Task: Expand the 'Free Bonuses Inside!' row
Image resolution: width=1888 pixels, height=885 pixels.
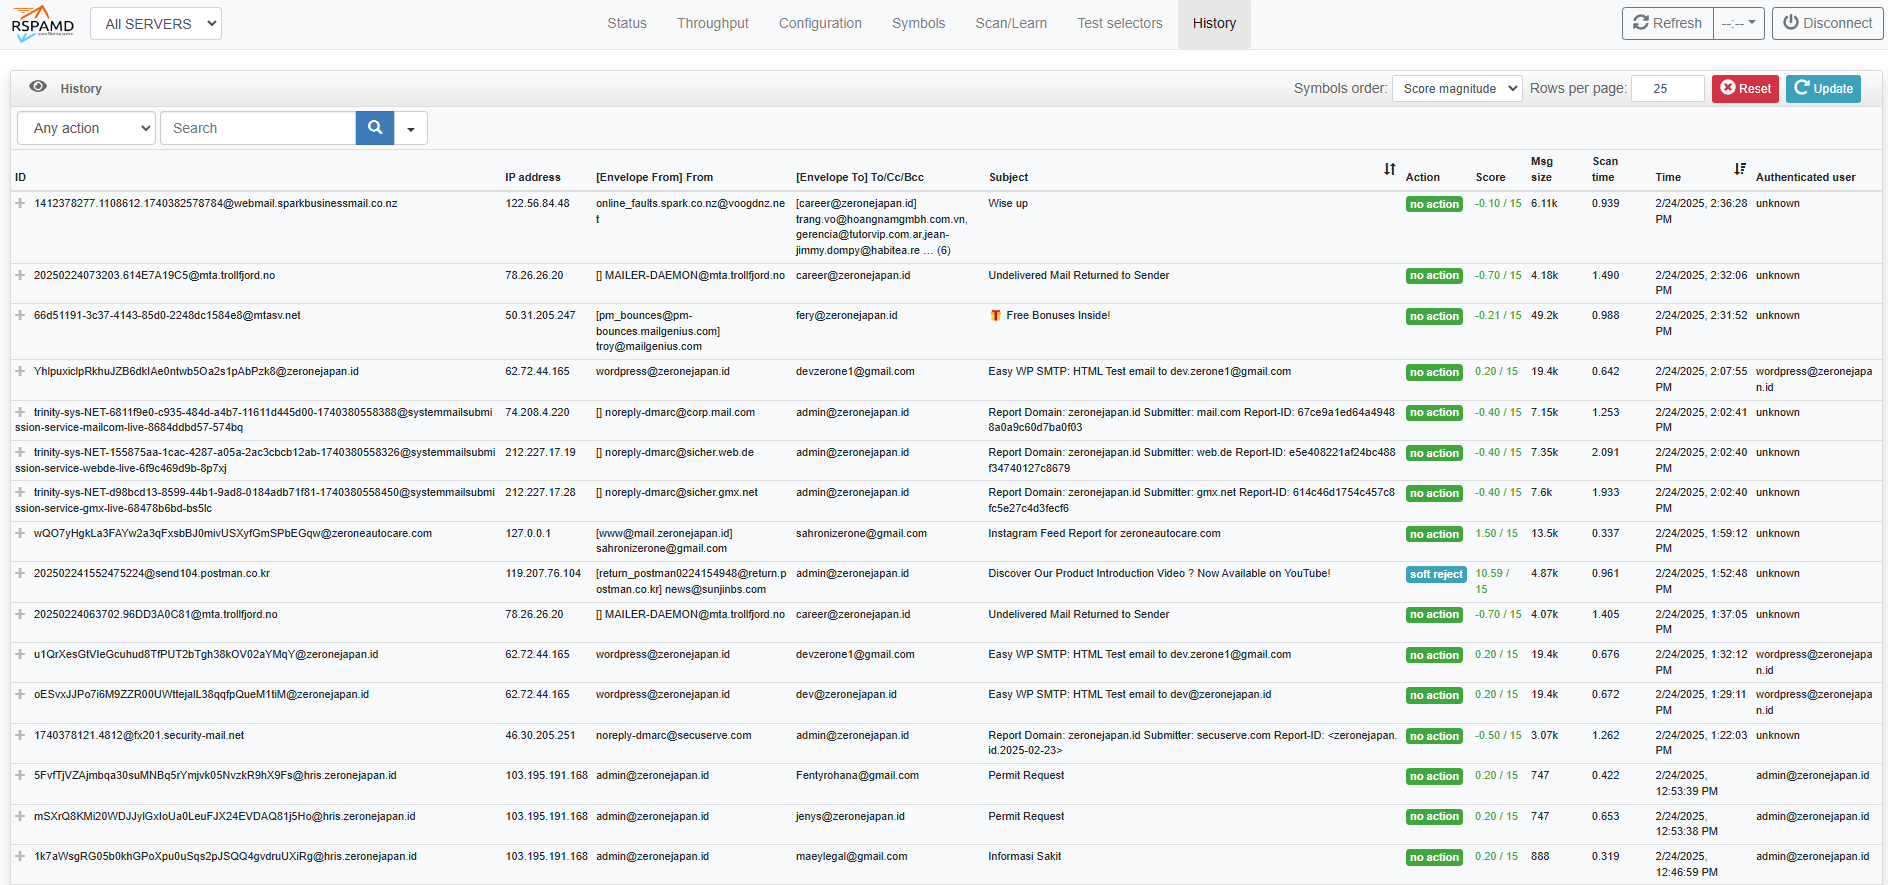Action: 20,315
